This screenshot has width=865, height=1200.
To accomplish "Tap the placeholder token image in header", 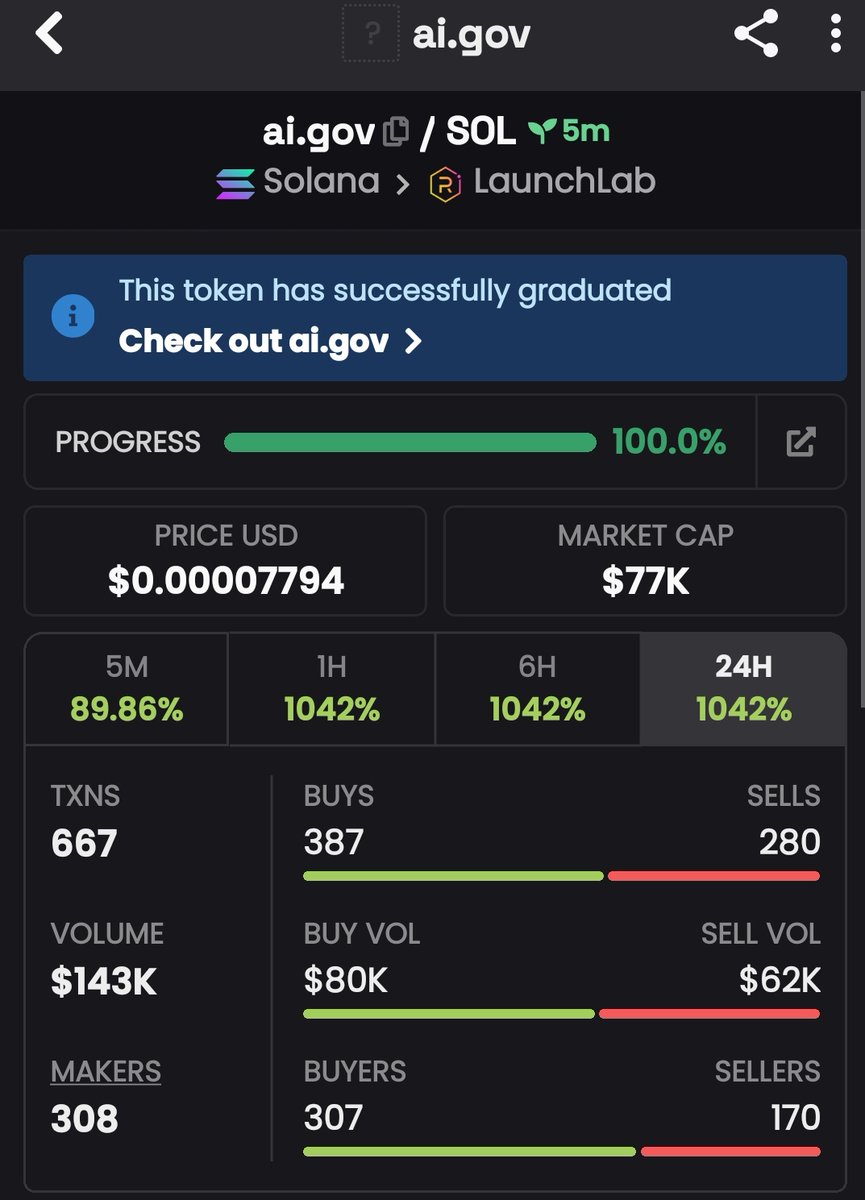I will 371,34.
